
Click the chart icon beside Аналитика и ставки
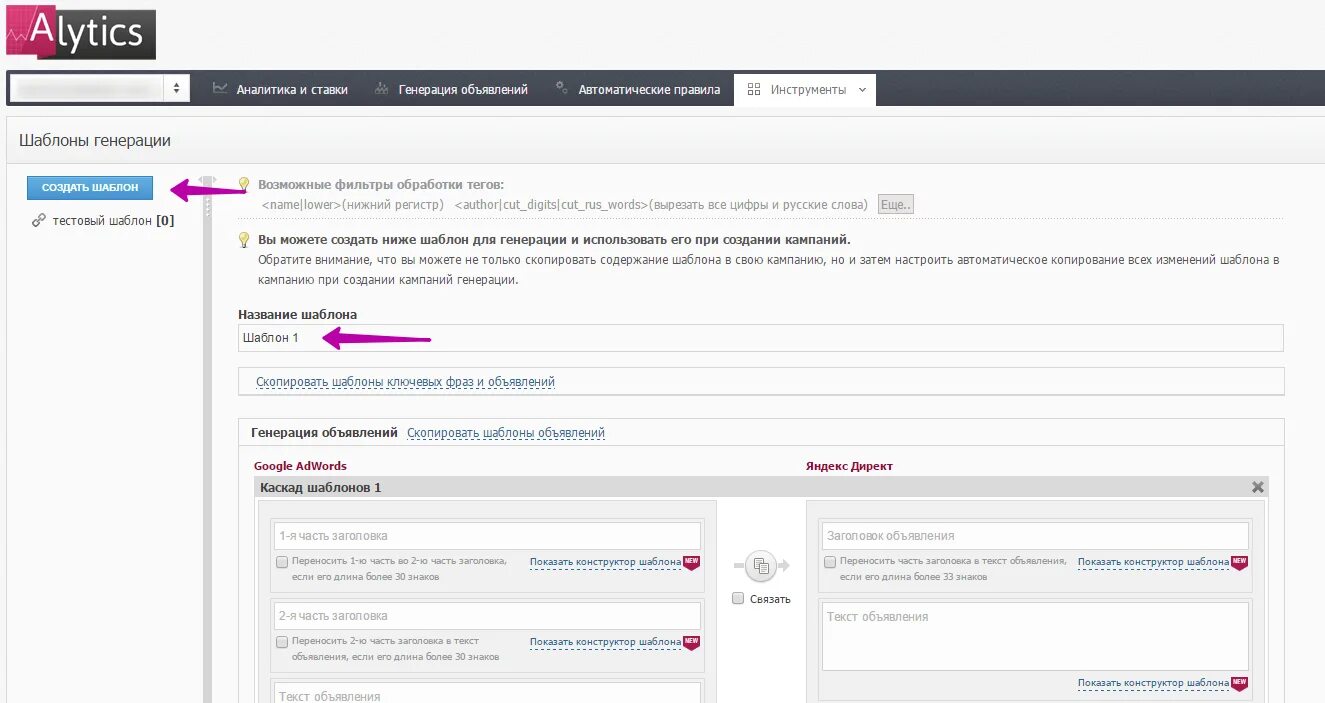(x=220, y=89)
